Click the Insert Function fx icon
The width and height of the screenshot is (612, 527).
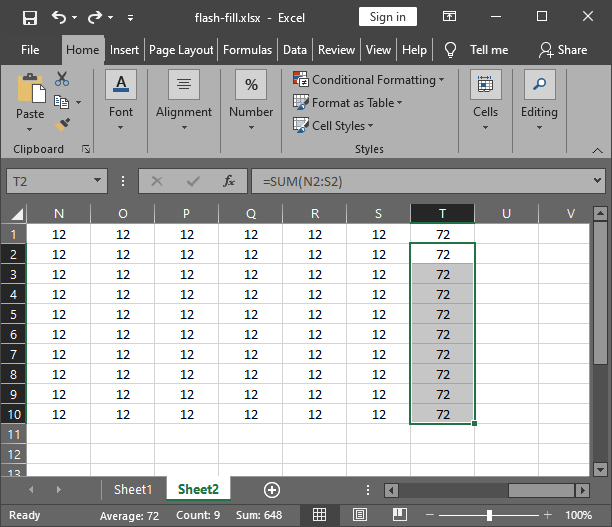[x=229, y=181]
